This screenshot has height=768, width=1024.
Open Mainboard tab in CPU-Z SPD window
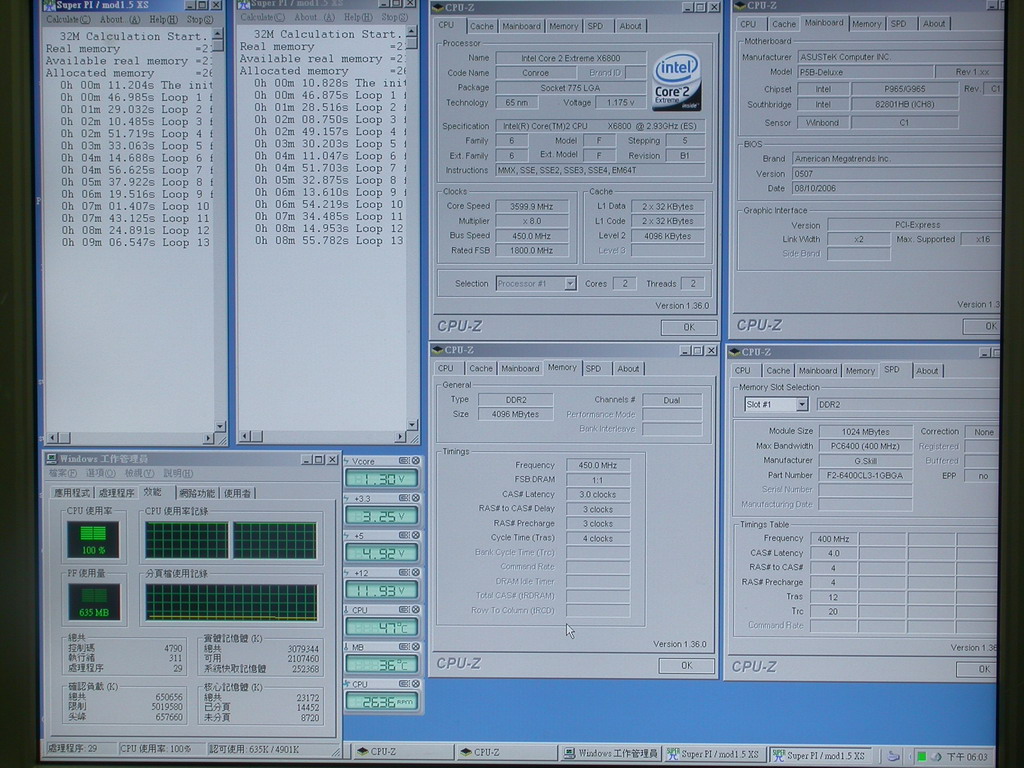tap(817, 371)
